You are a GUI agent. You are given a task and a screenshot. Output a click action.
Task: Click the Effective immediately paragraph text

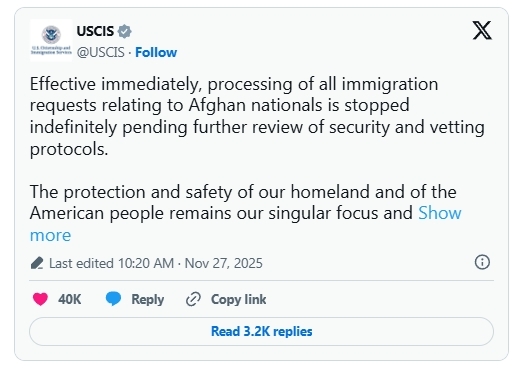(x=257, y=116)
